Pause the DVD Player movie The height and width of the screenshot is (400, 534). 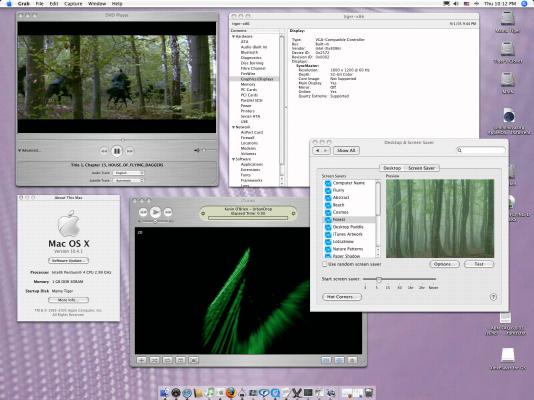tap(116, 150)
